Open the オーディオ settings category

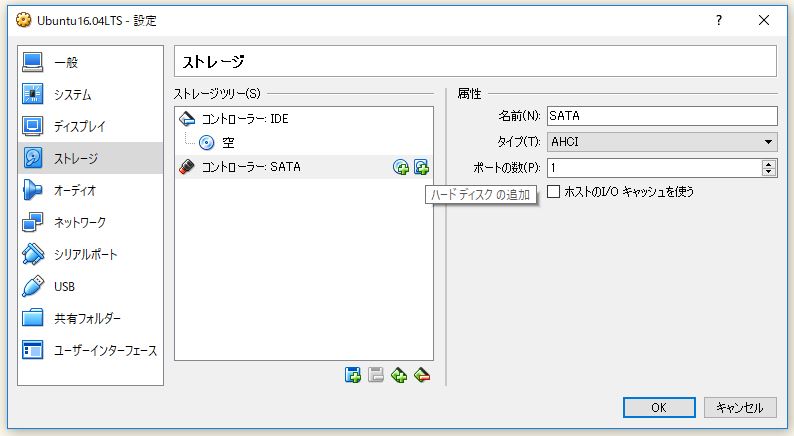[90, 190]
